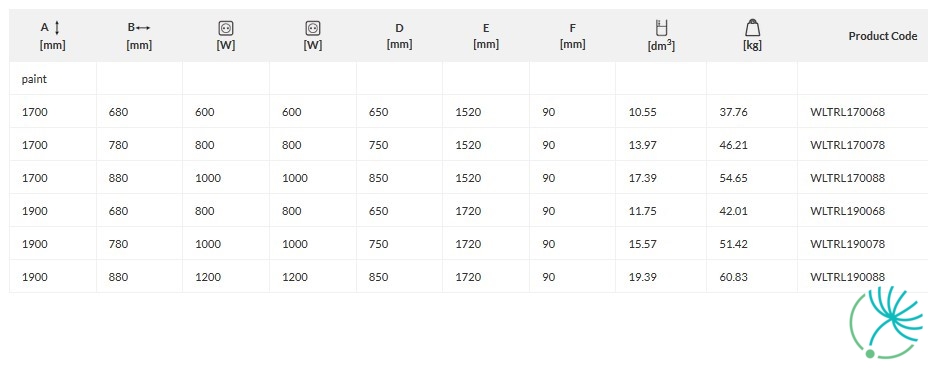Click weight value 60.83
Screen dimensions: 943x380
coord(733,277)
